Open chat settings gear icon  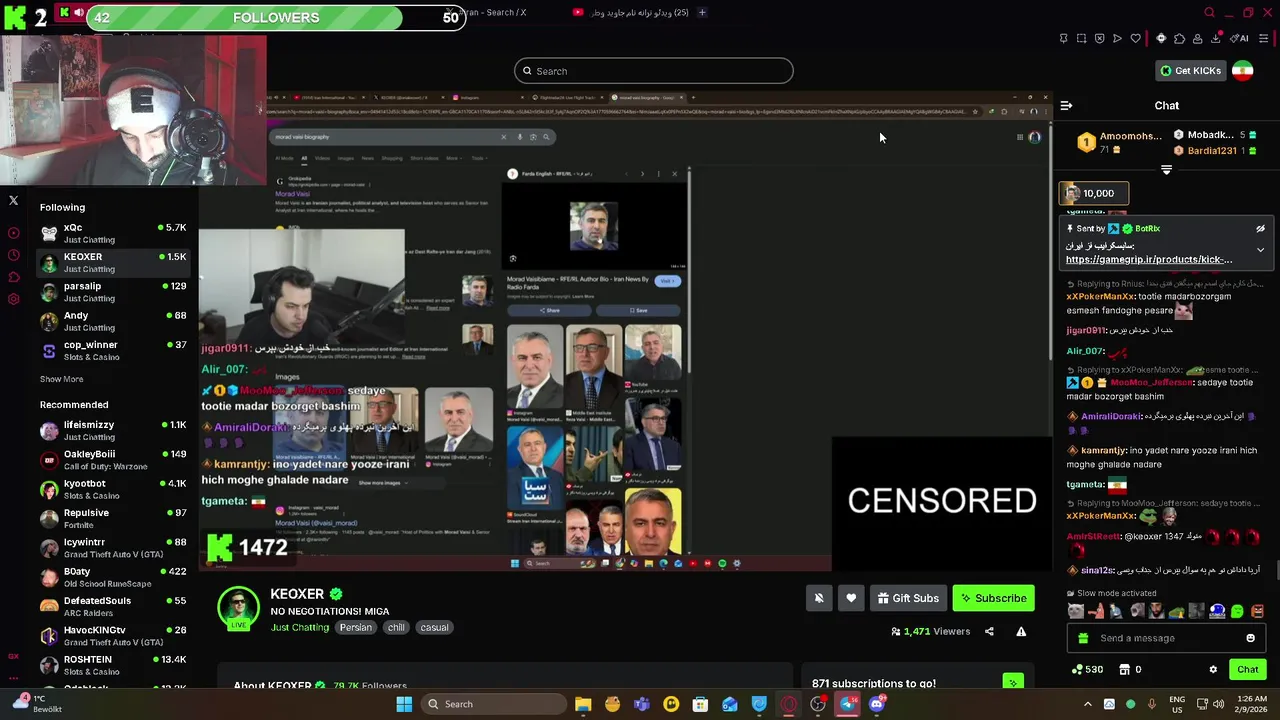coord(1213,669)
